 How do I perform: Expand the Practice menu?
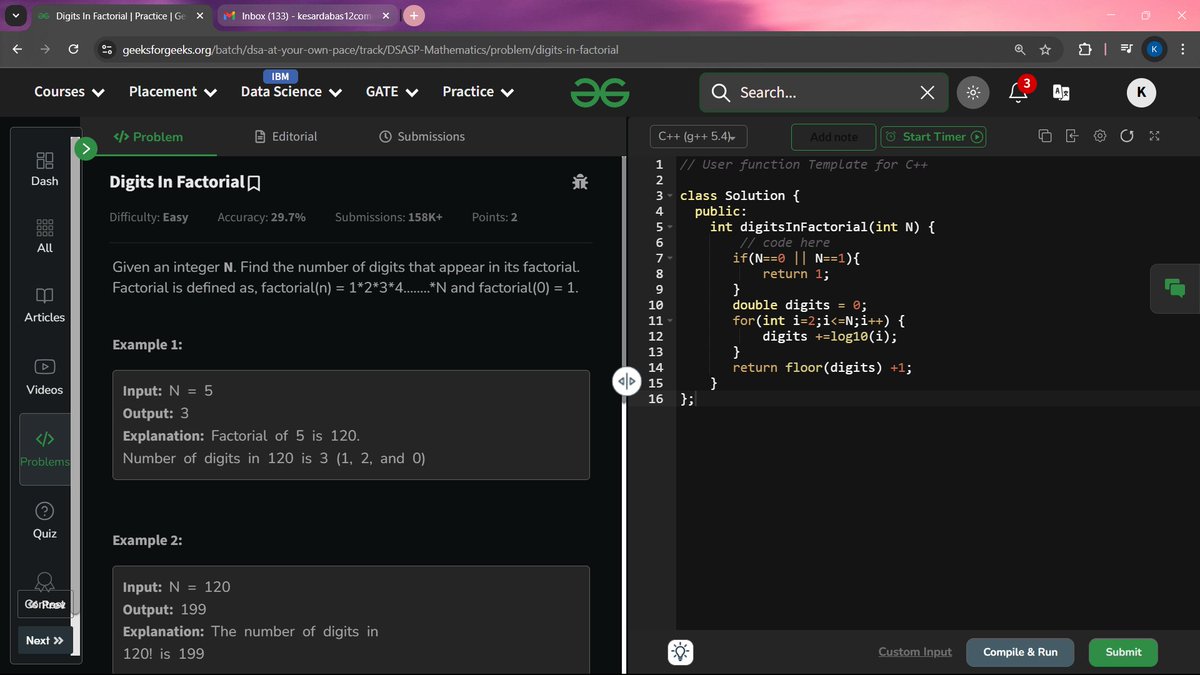click(478, 91)
